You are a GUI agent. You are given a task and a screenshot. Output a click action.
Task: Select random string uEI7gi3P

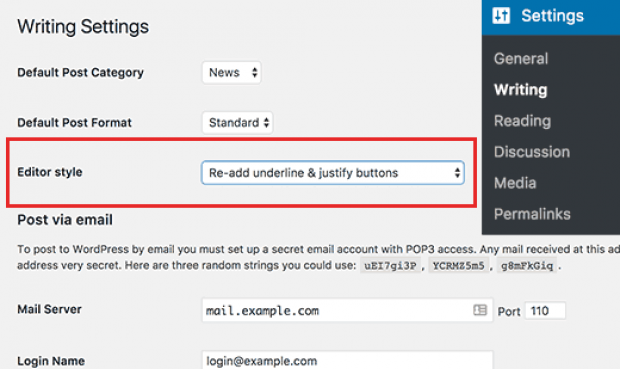click(390, 265)
